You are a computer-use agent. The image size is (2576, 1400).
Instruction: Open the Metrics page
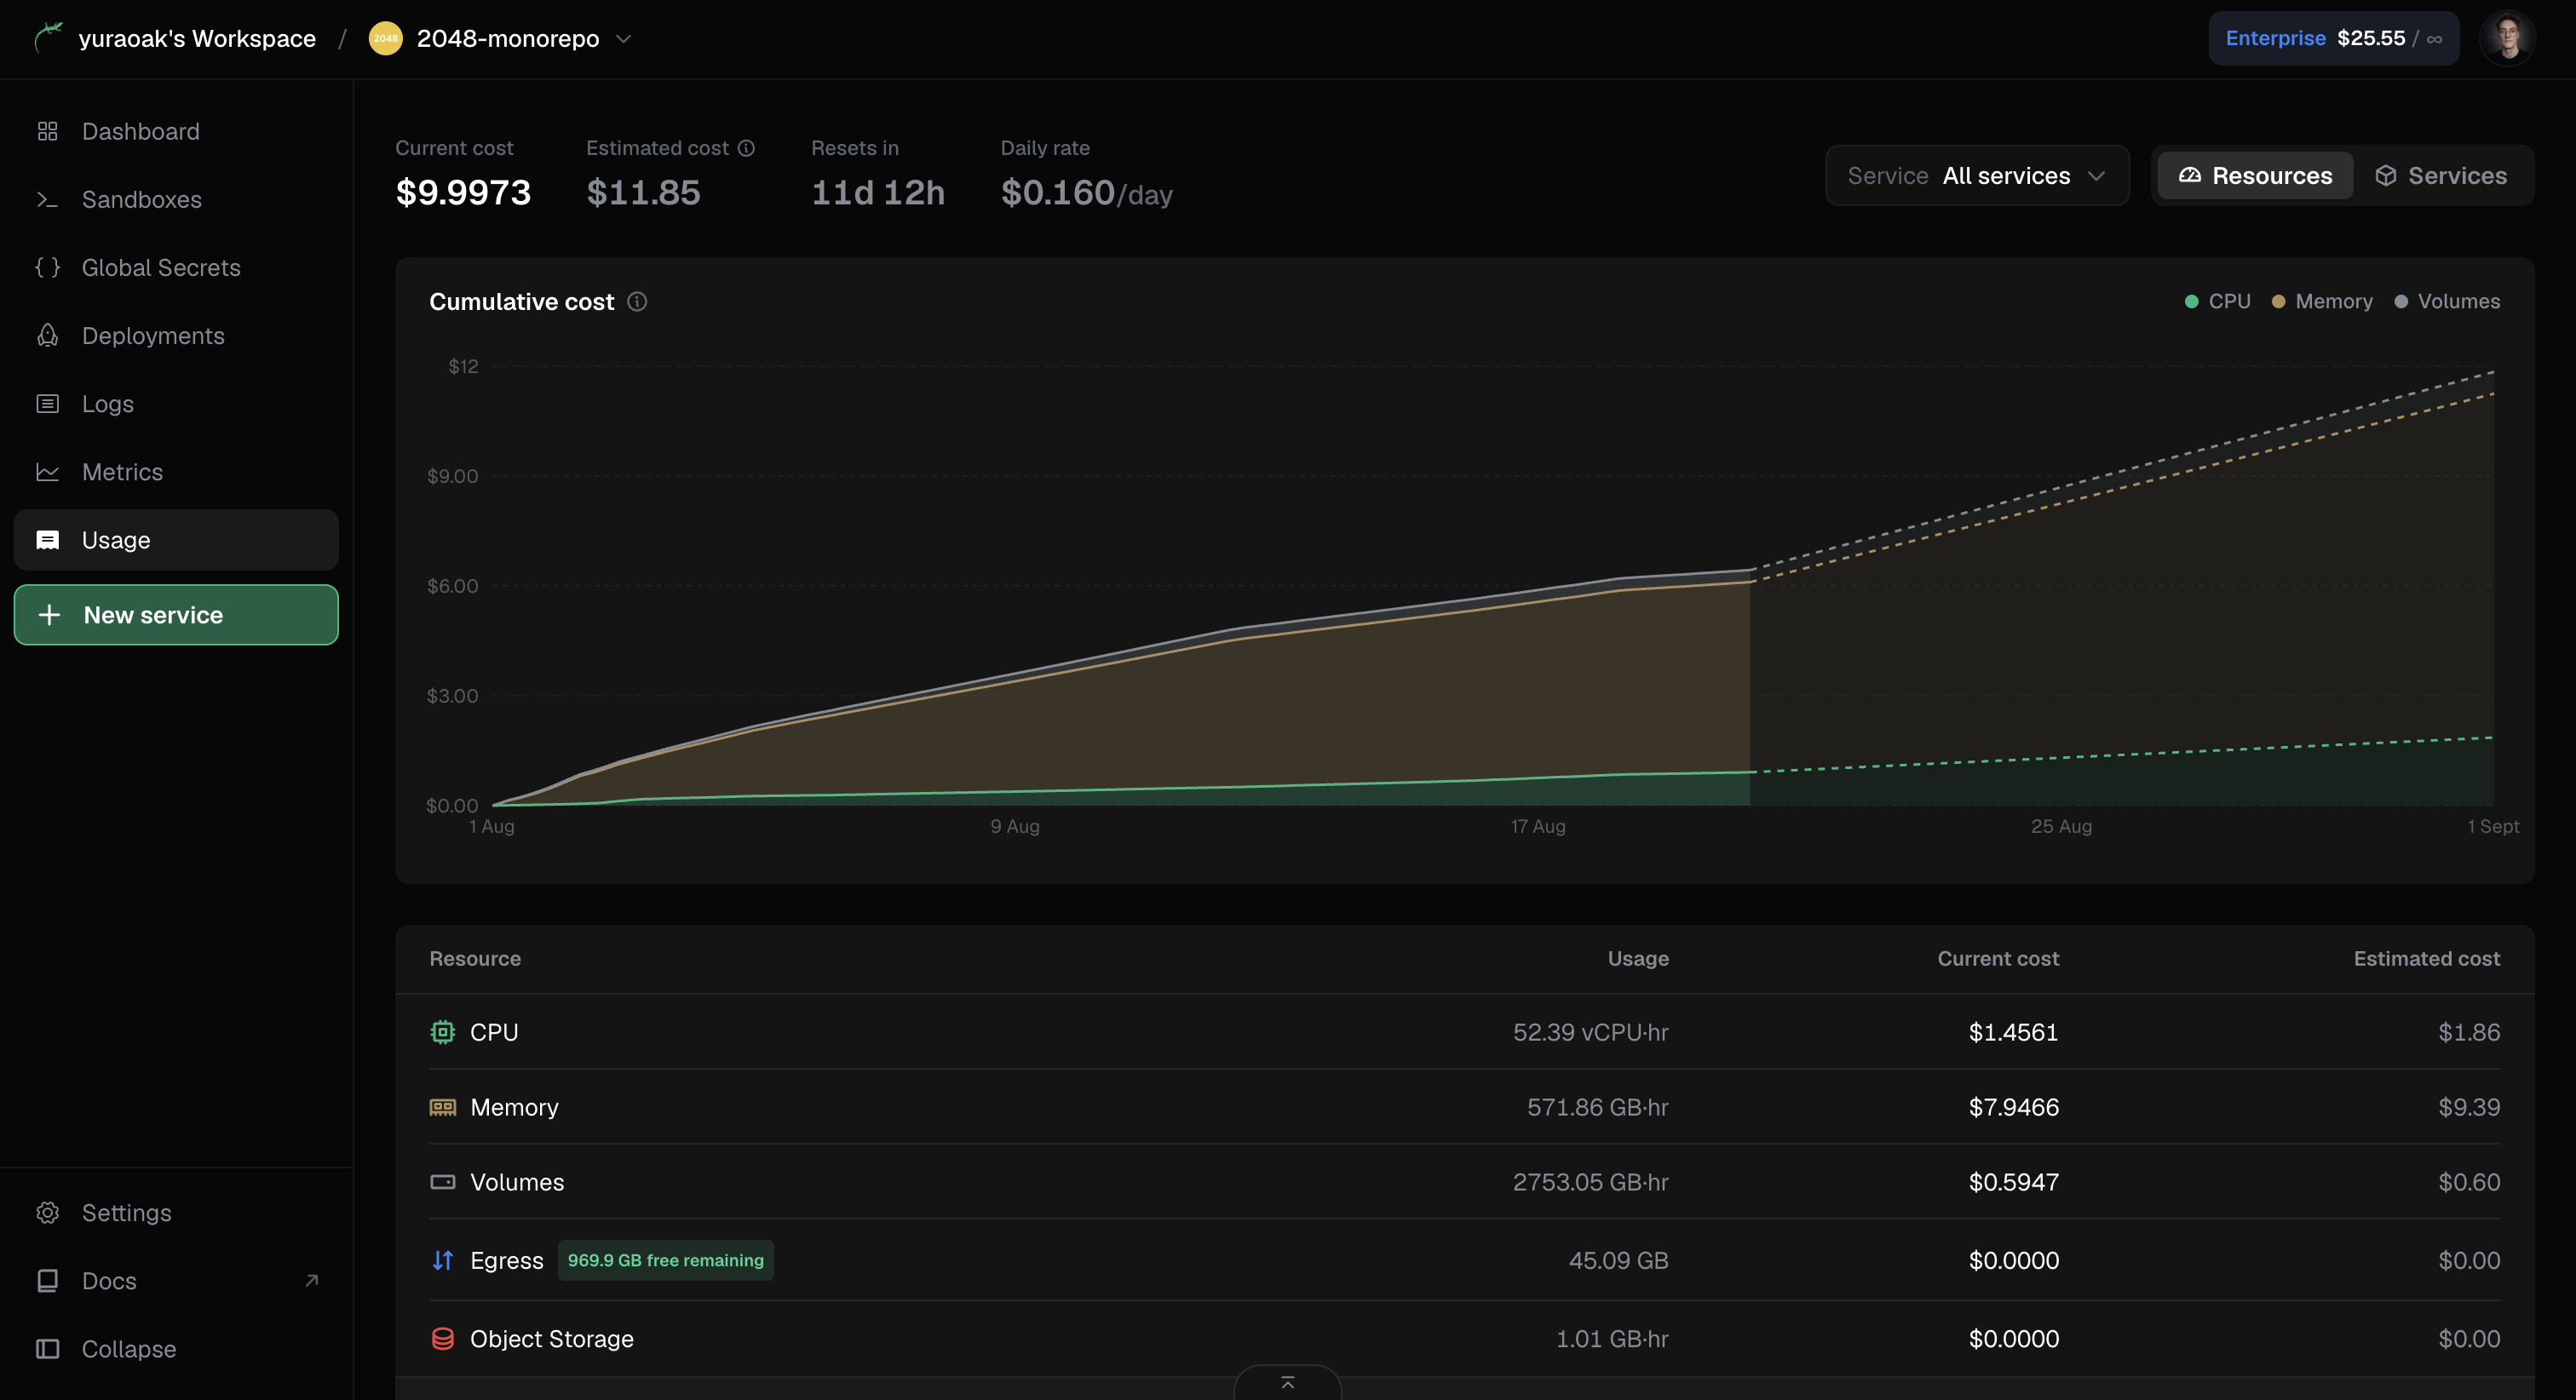pos(176,471)
